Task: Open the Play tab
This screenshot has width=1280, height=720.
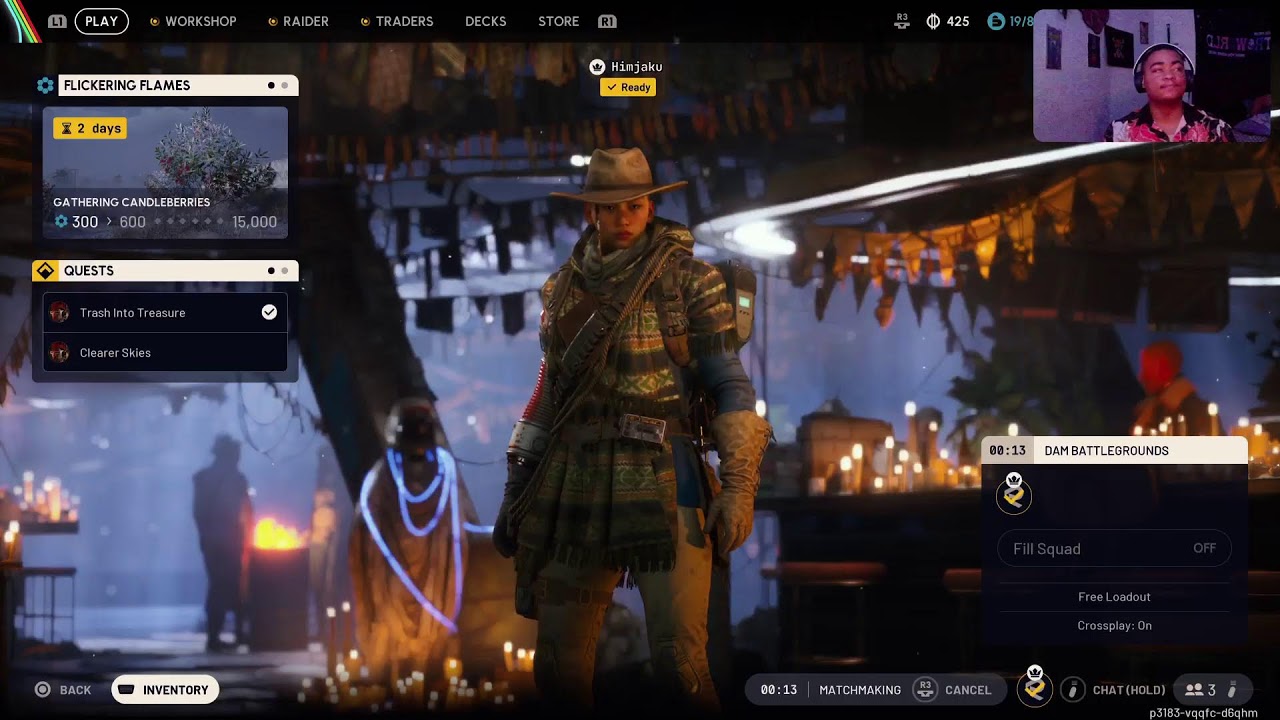Action: coord(101,21)
